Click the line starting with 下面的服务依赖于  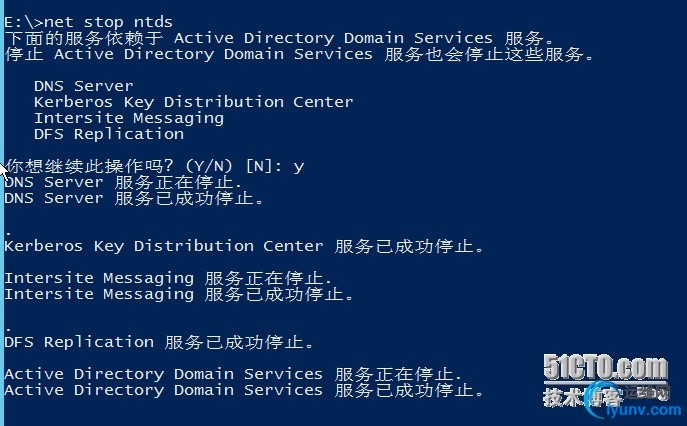299,38
